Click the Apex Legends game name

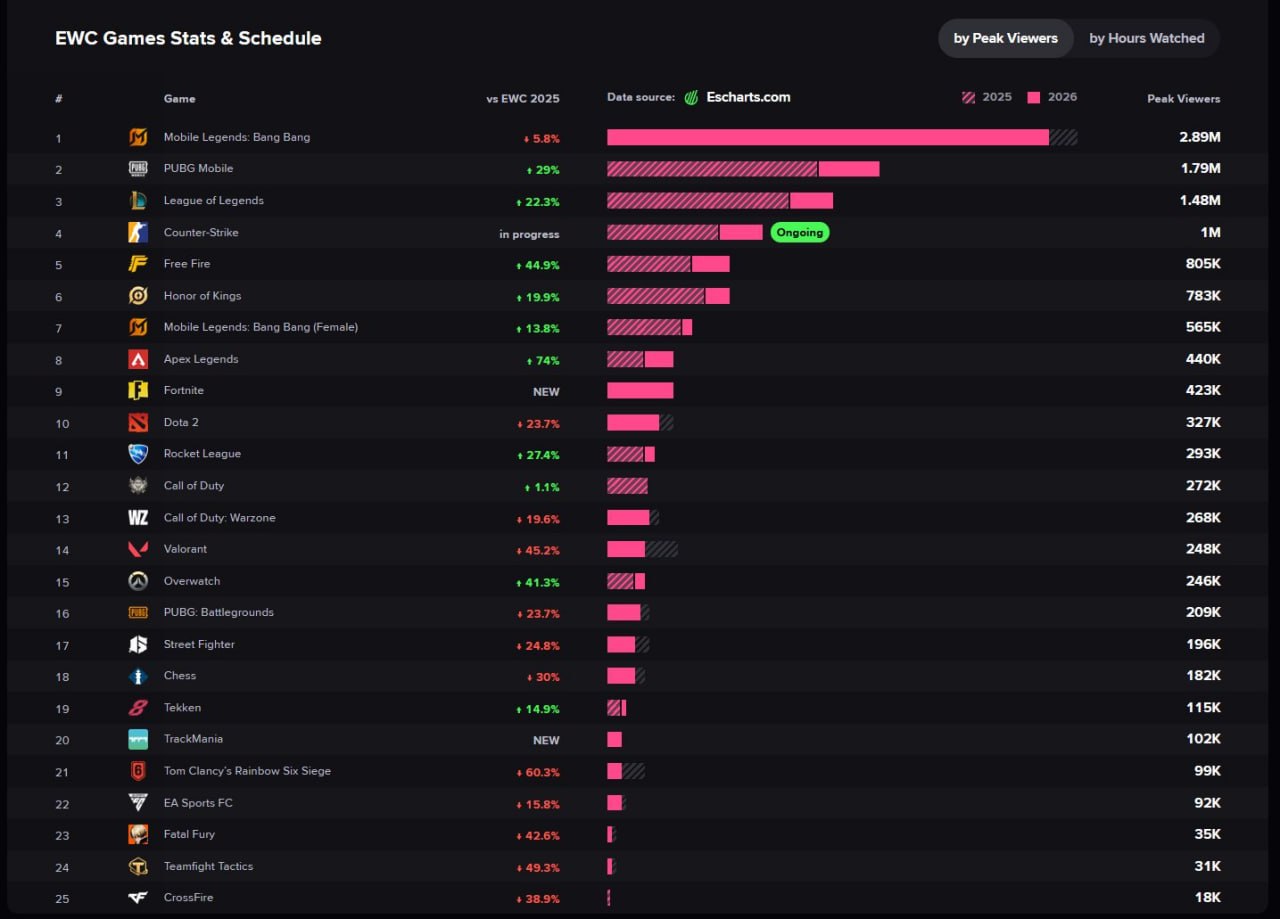click(x=201, y=359)
